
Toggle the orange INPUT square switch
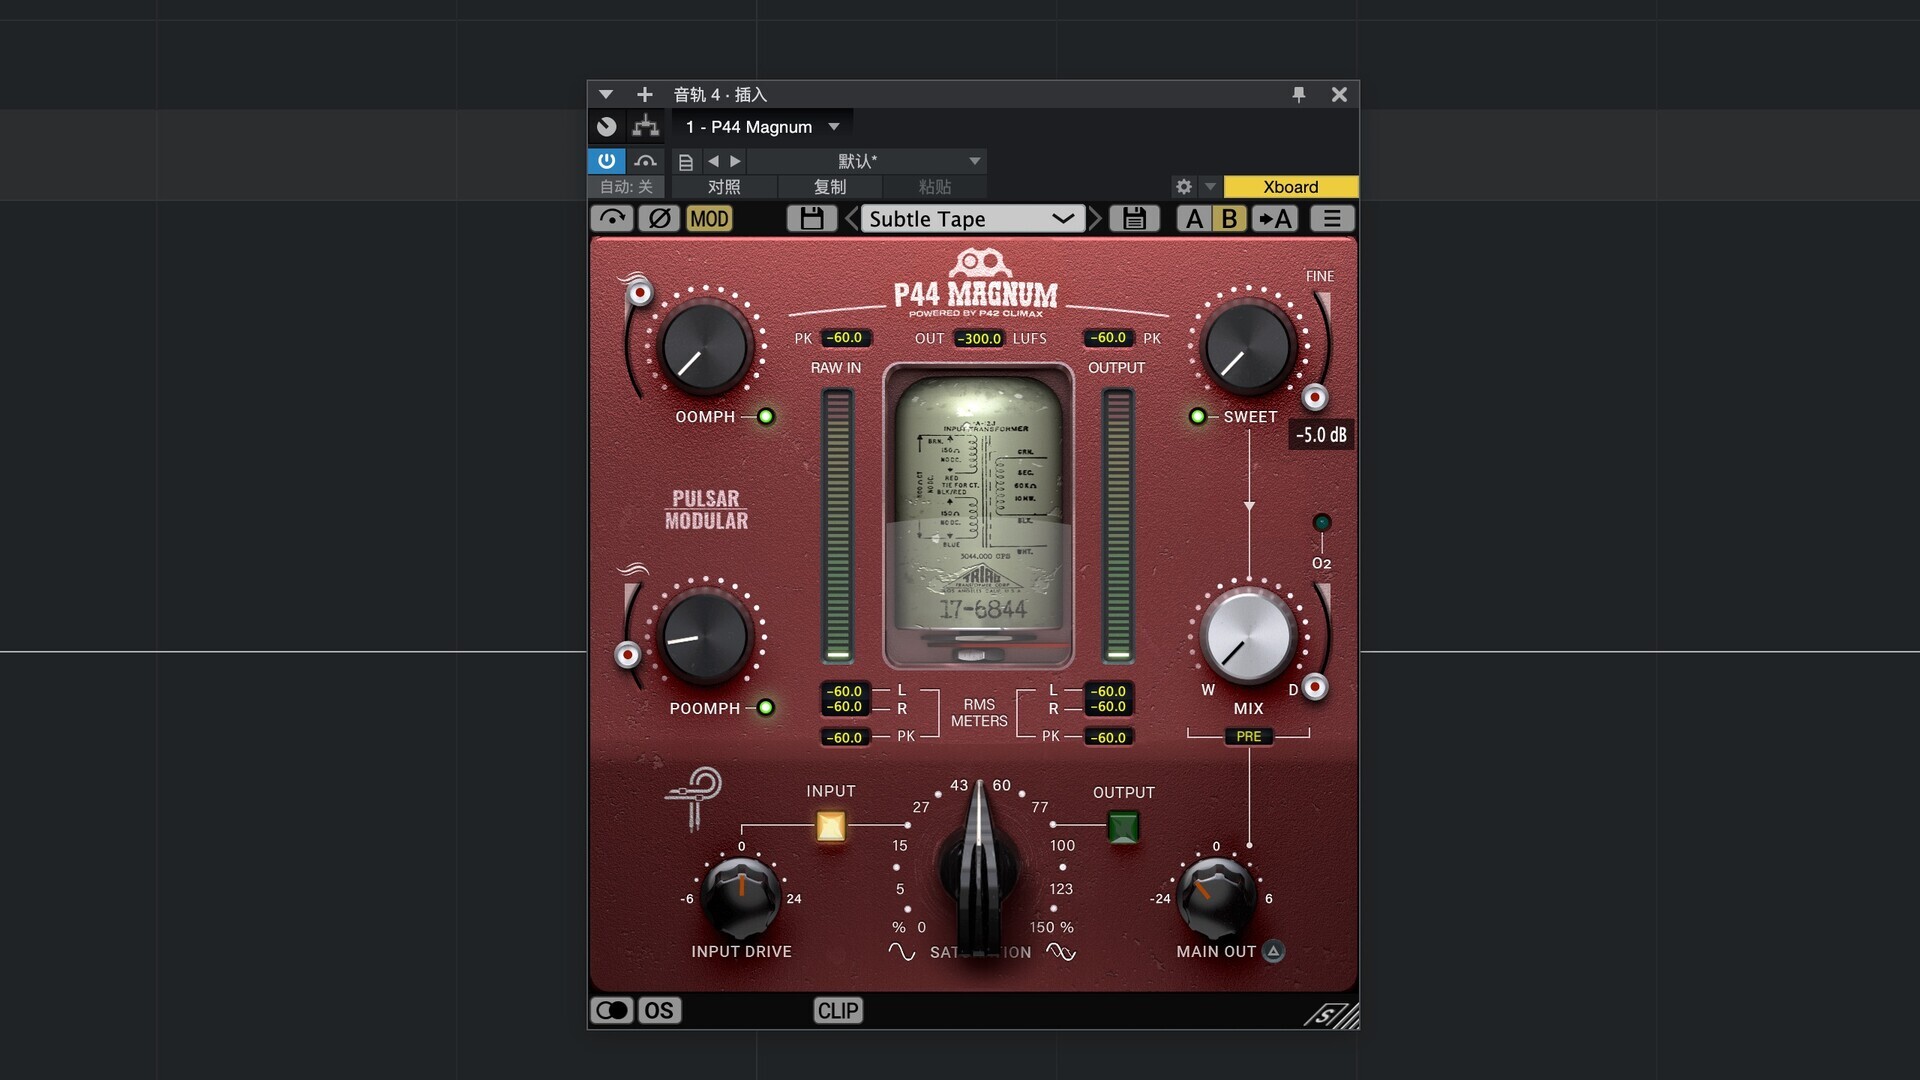pos(830,826)
